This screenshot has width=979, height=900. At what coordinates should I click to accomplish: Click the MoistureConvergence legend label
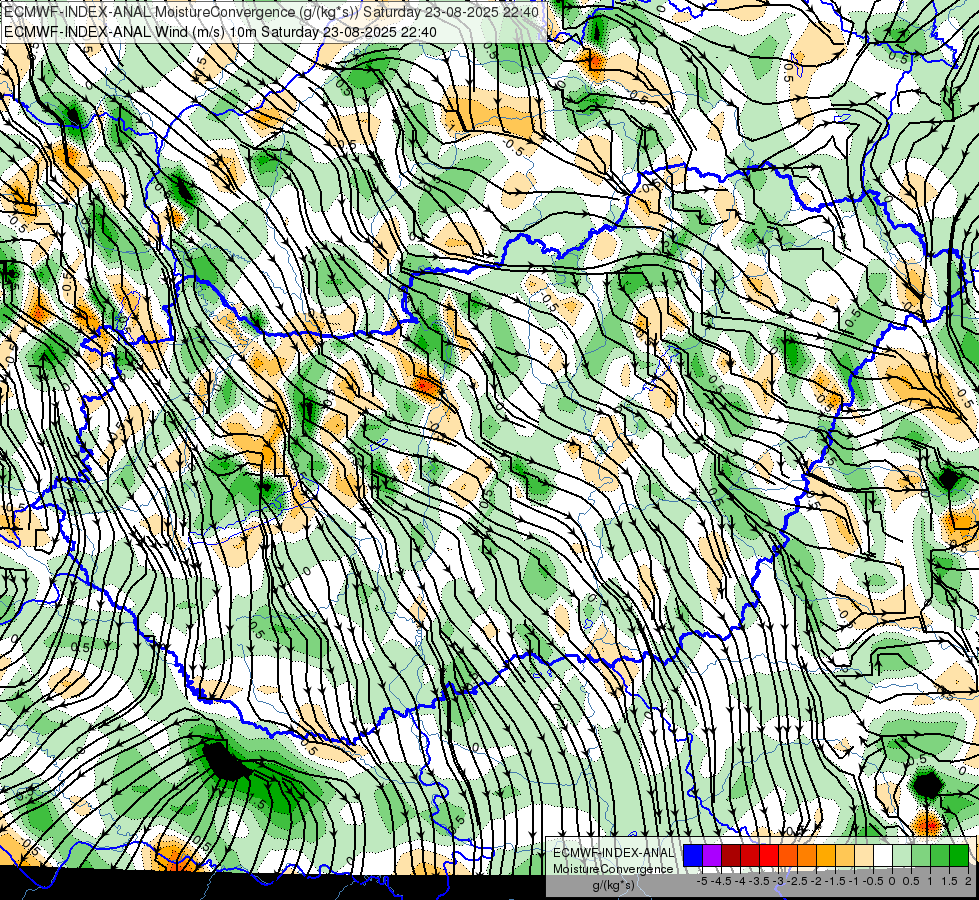(x=613, y=869)
